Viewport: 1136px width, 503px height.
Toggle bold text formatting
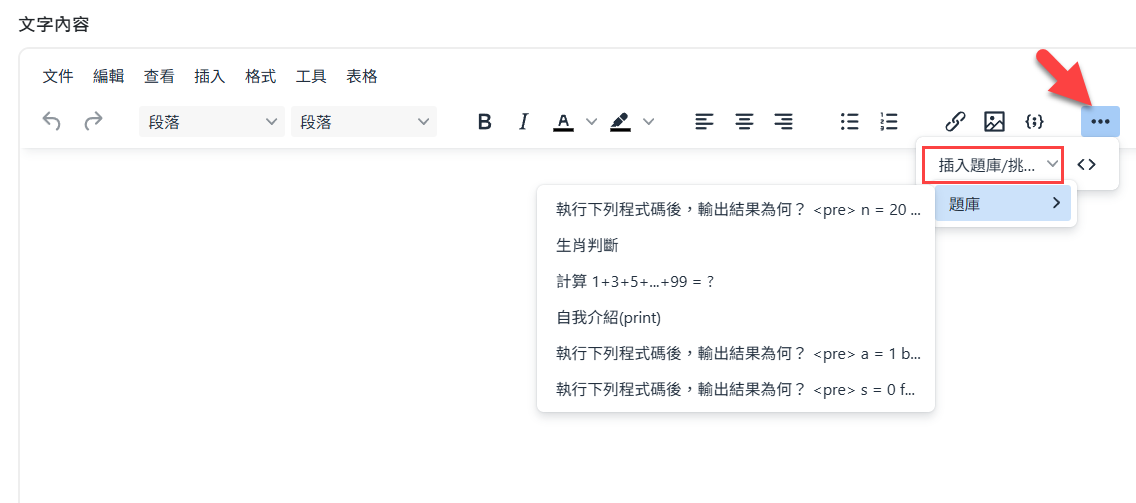click(x=485, y=122)
